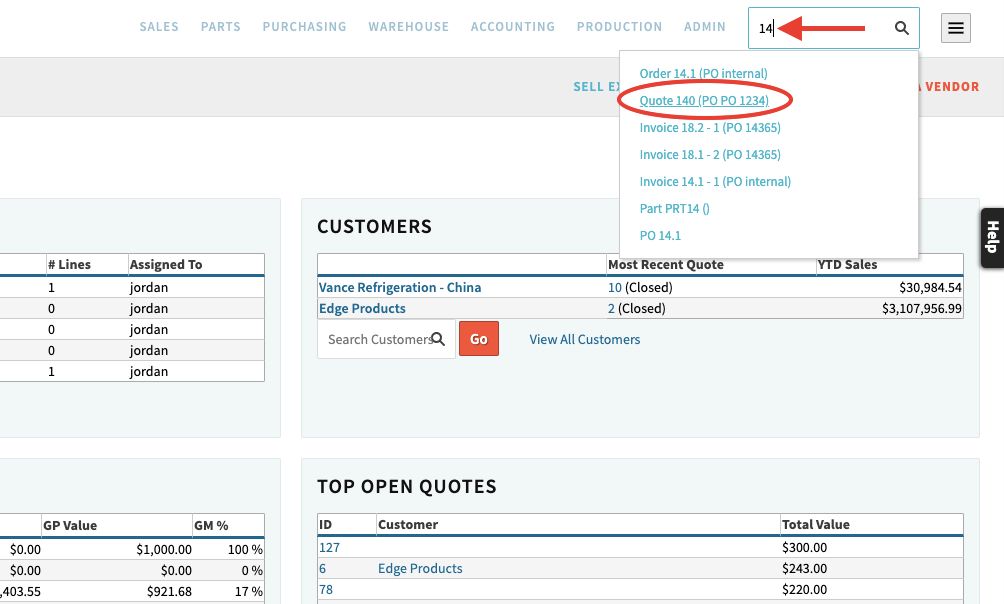Open the Help side tab

pyautogui.click(x=992, y=238)
